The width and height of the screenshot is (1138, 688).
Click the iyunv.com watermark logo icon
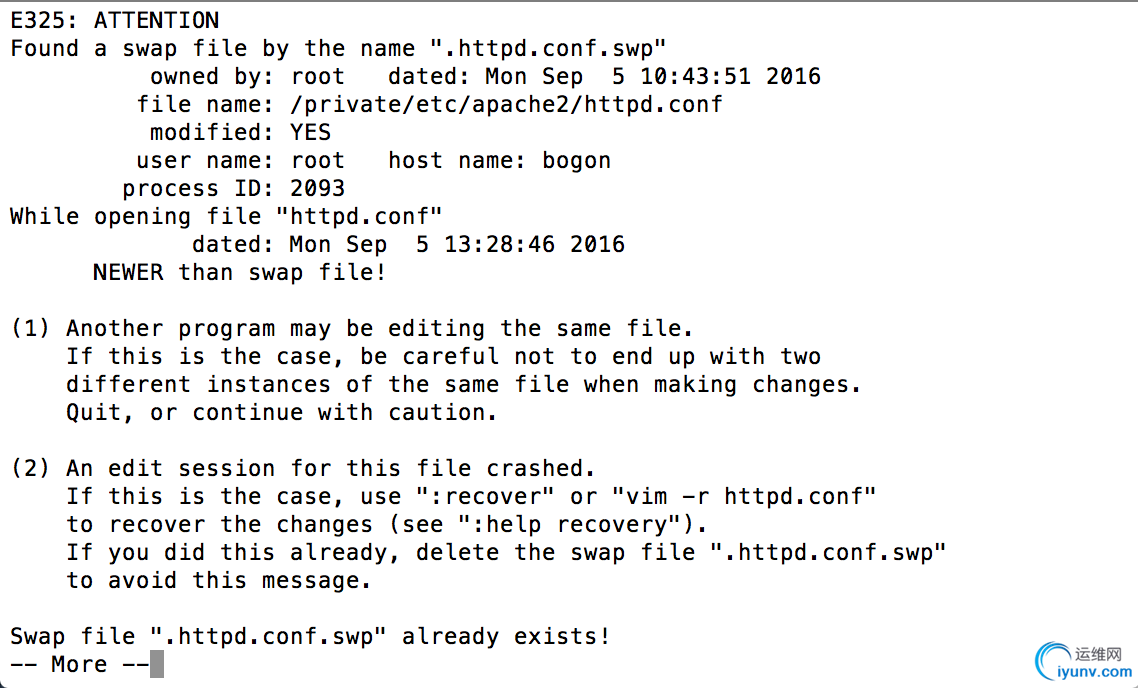coord(1052,661)
